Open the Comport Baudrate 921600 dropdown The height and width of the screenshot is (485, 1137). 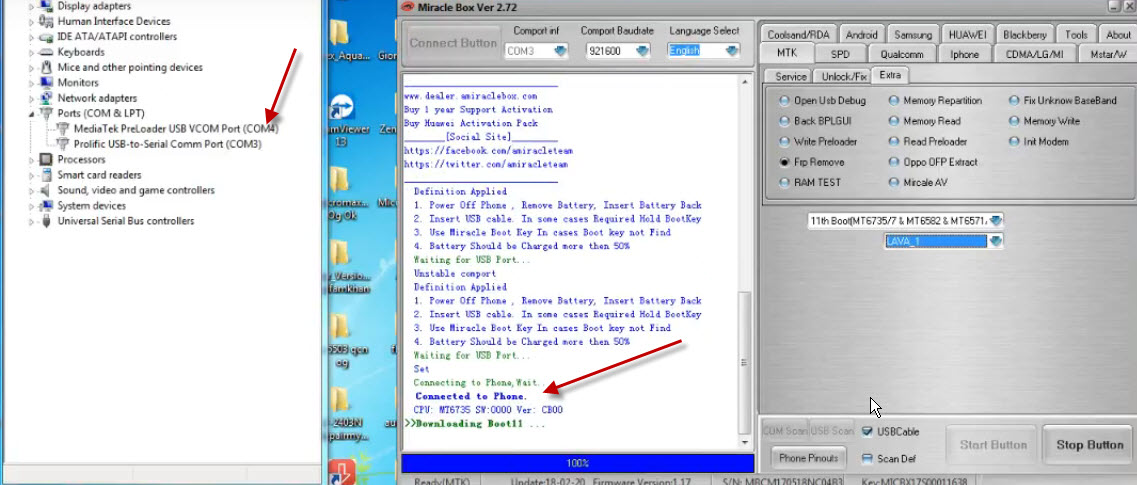tap(642, 51)
